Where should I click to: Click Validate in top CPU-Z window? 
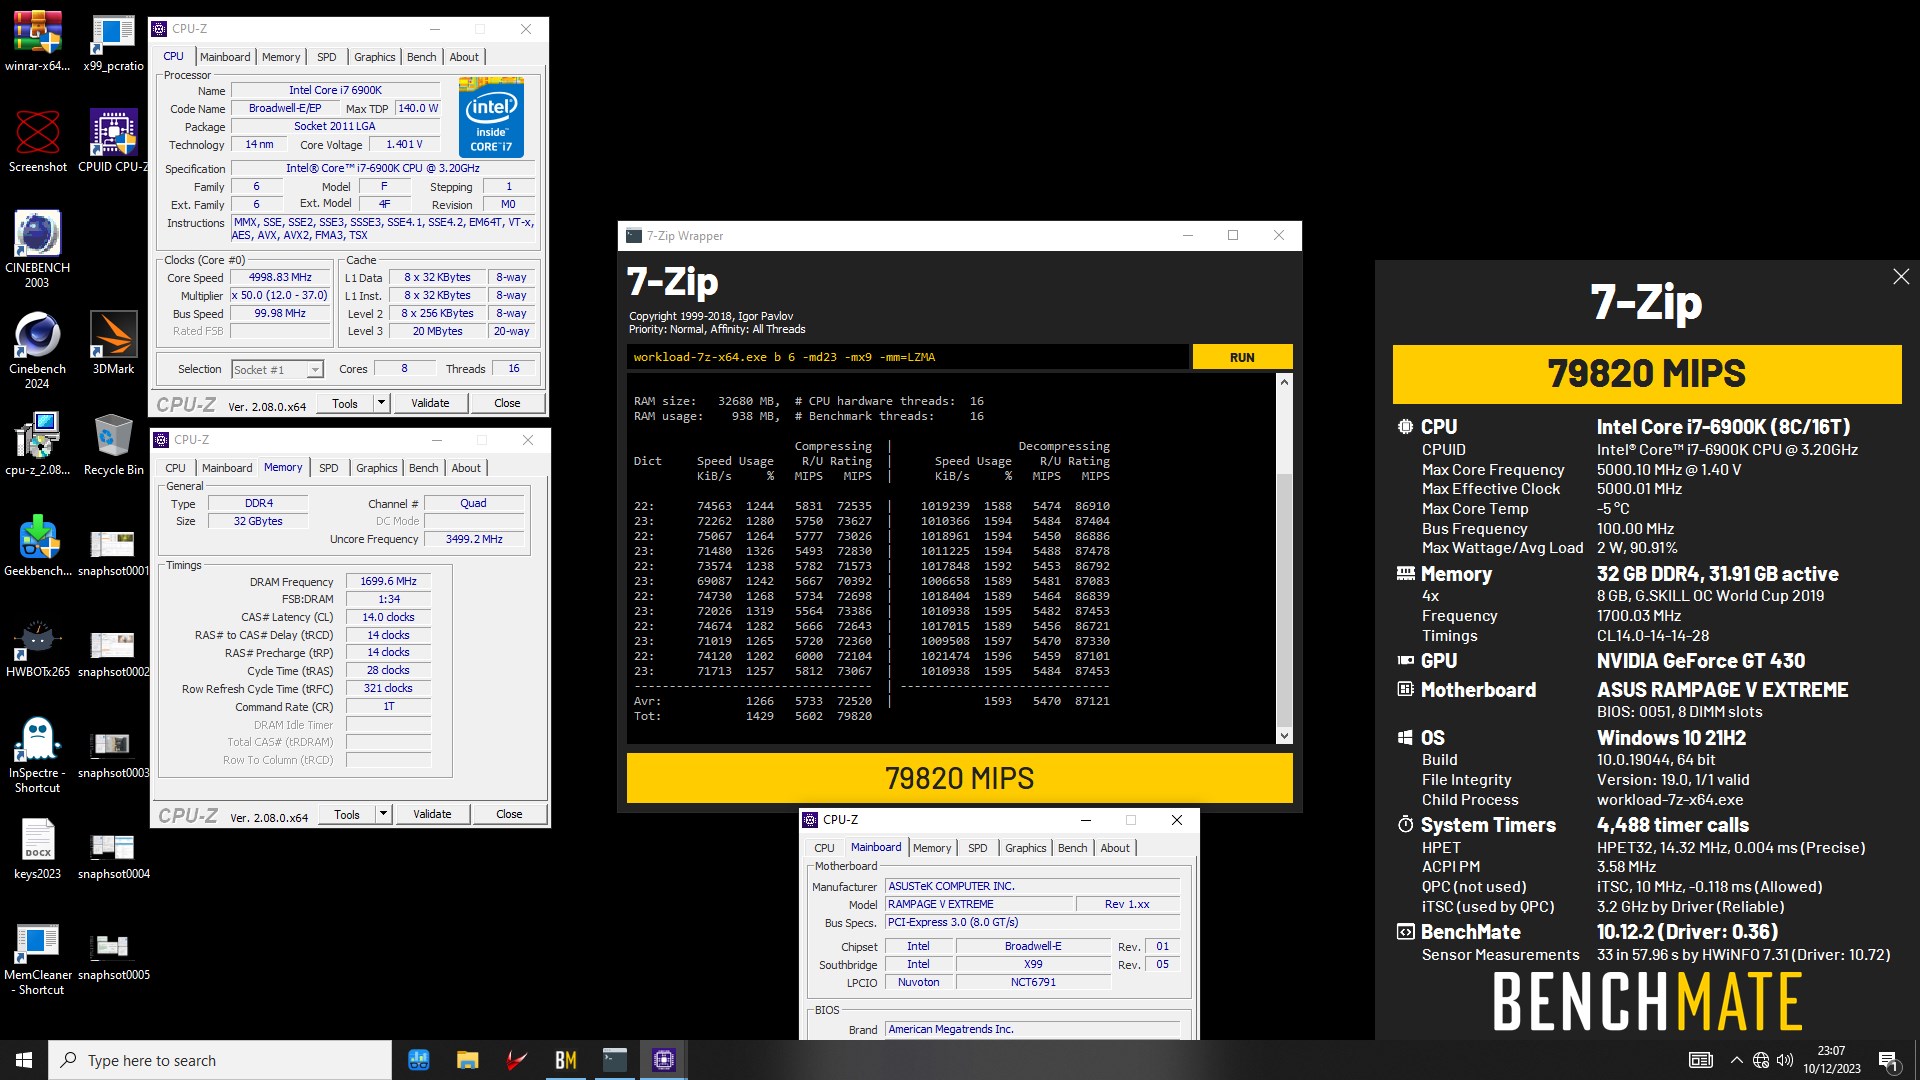click(430, 403)
